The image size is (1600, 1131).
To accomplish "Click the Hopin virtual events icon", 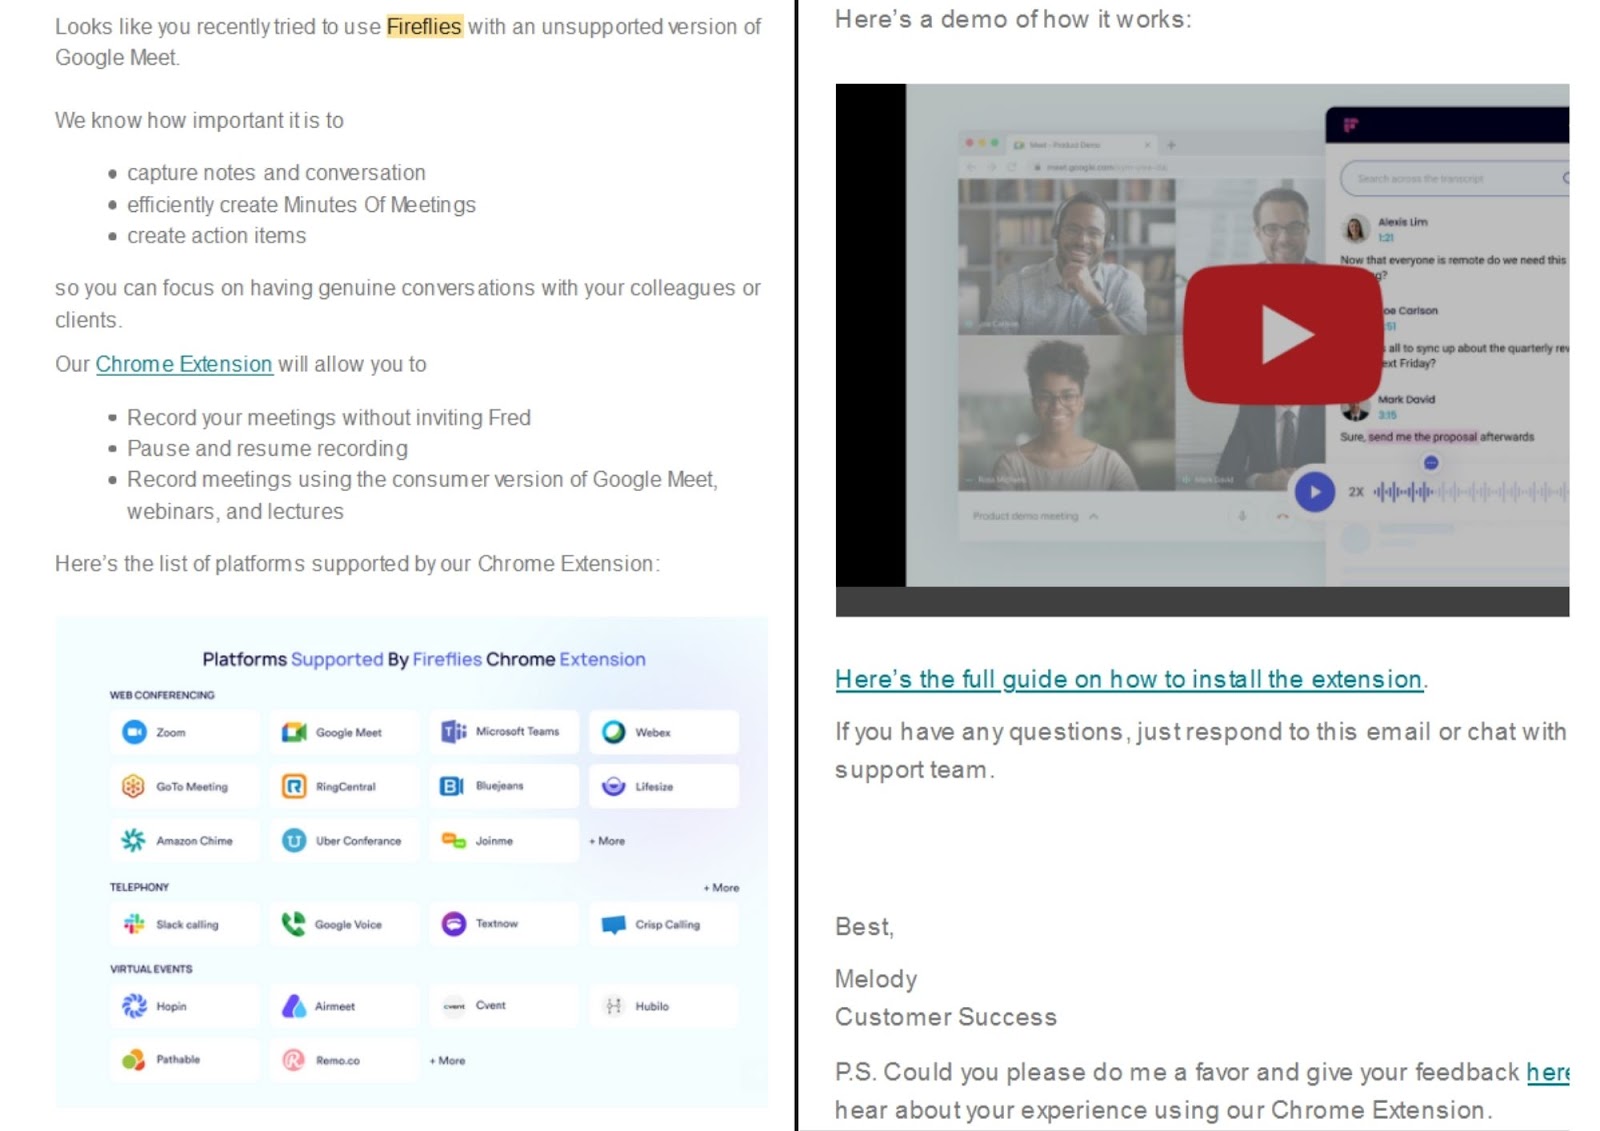I will pyautogui.click(x=134, y=1006).
